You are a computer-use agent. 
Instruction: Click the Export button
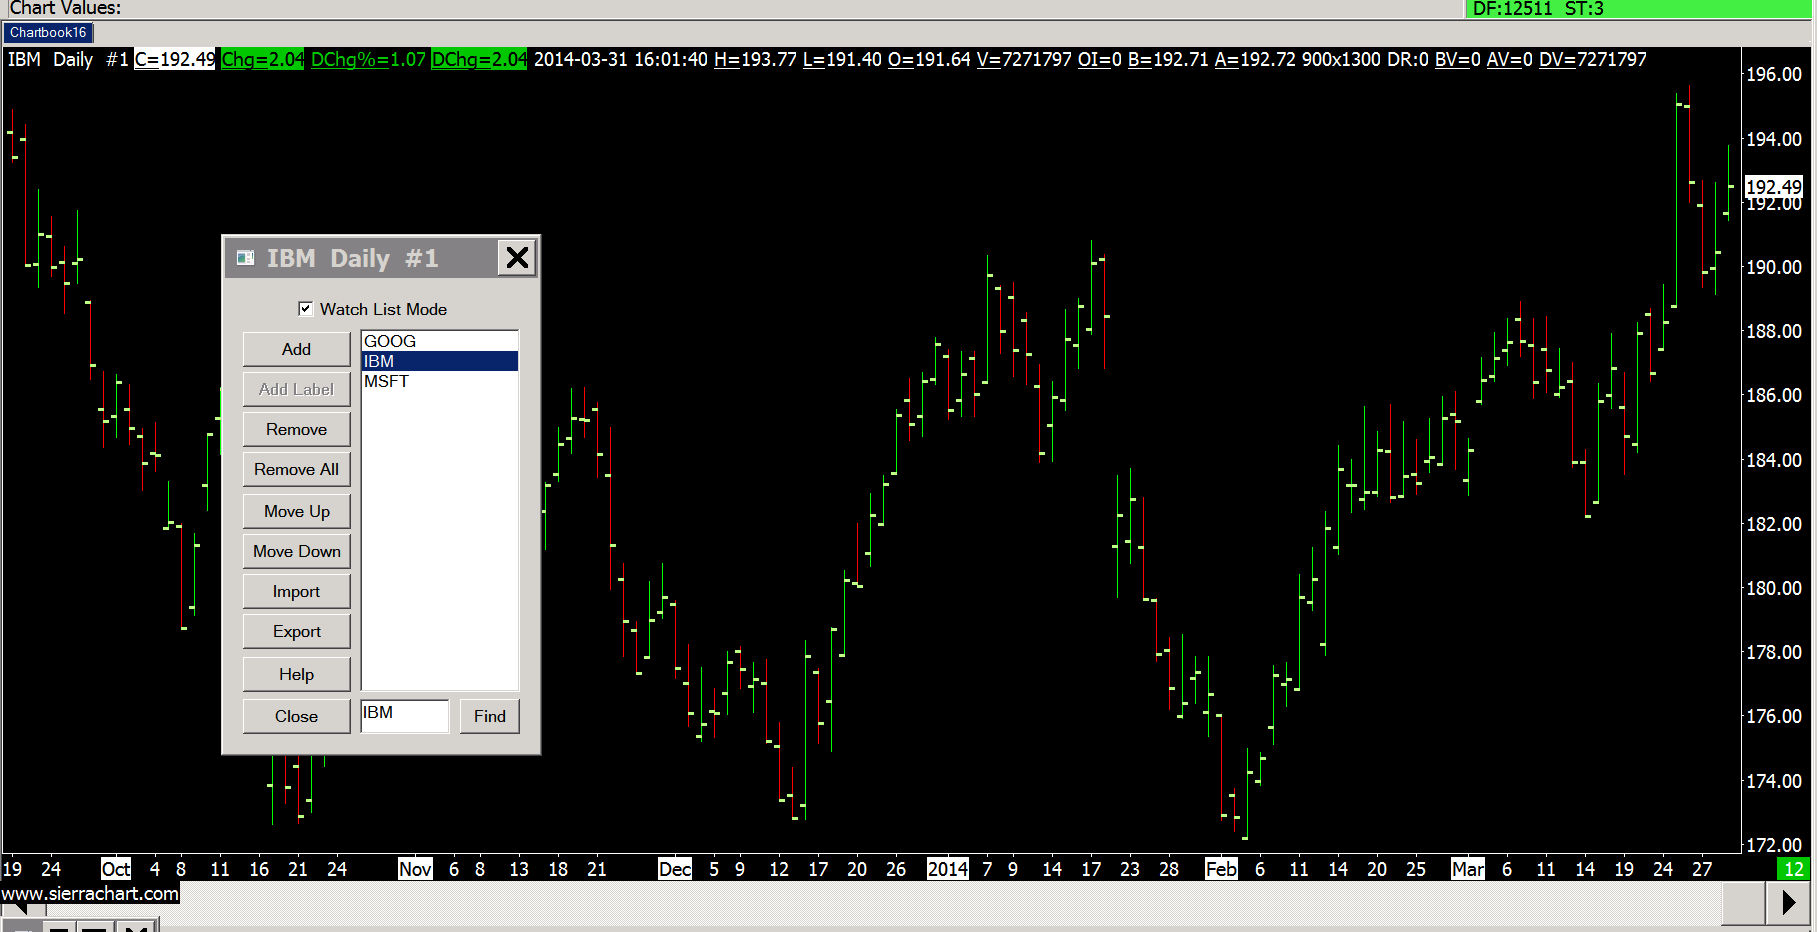click(296, 631)
